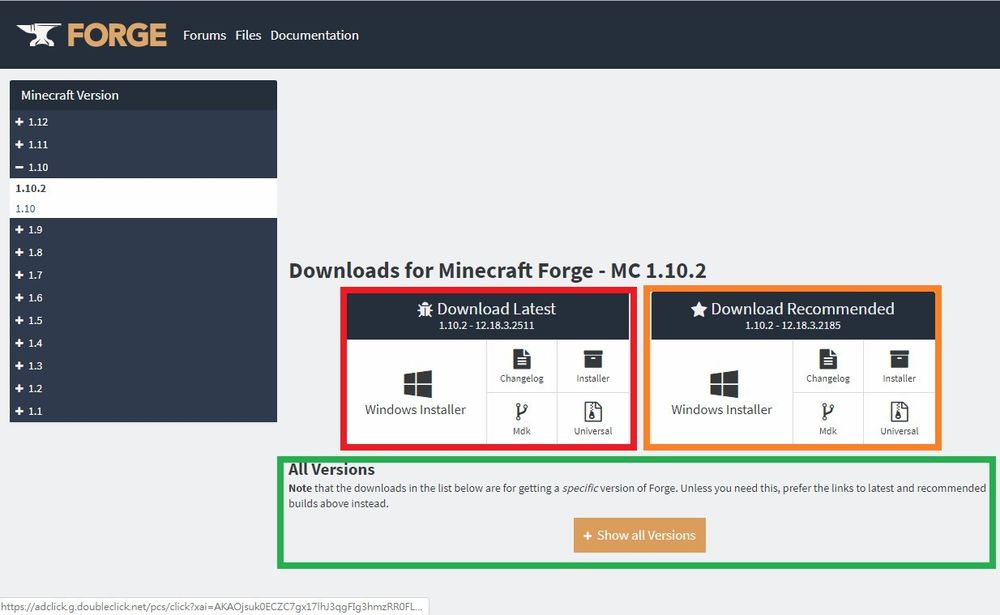Open the Forums menu item
The image size is (1000, 615).
click(x=204, y=35)
